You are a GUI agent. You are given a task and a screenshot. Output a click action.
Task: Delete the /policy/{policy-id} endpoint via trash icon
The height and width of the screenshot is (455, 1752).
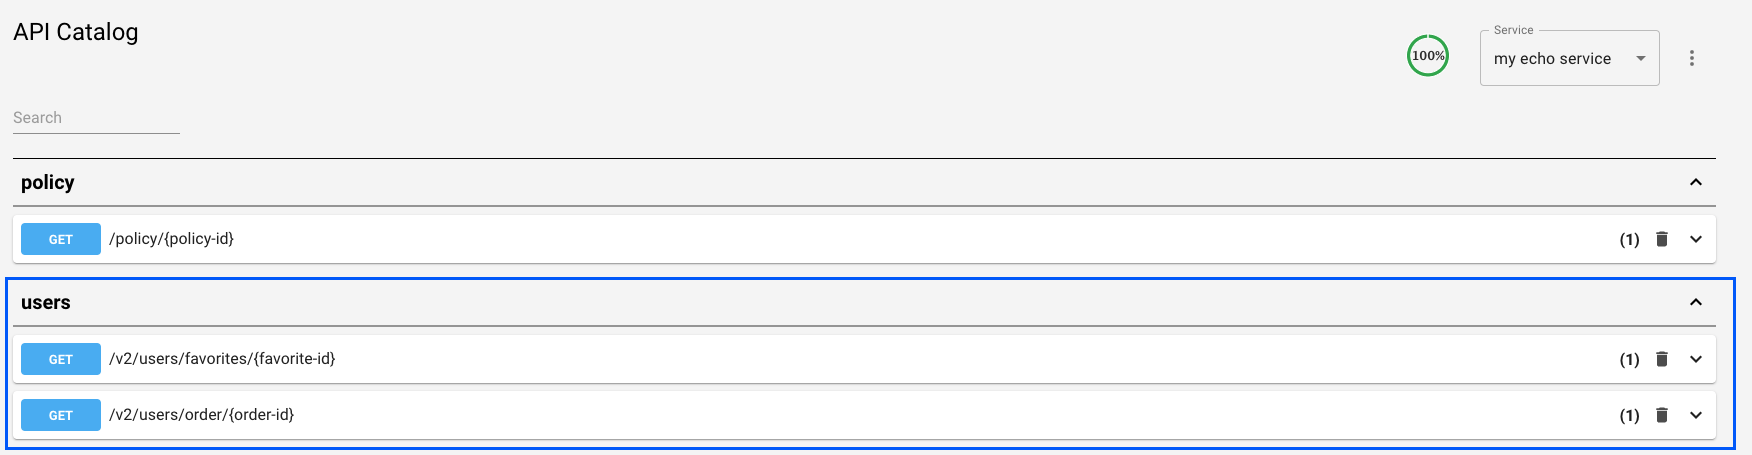point(1662,239)
